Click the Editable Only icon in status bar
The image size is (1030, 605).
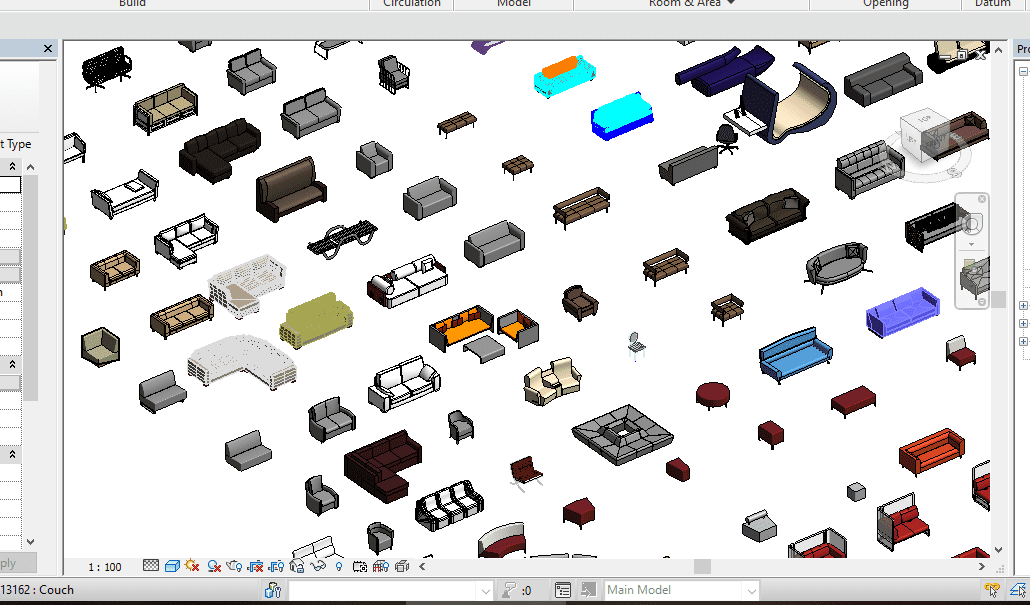(511, 590)
